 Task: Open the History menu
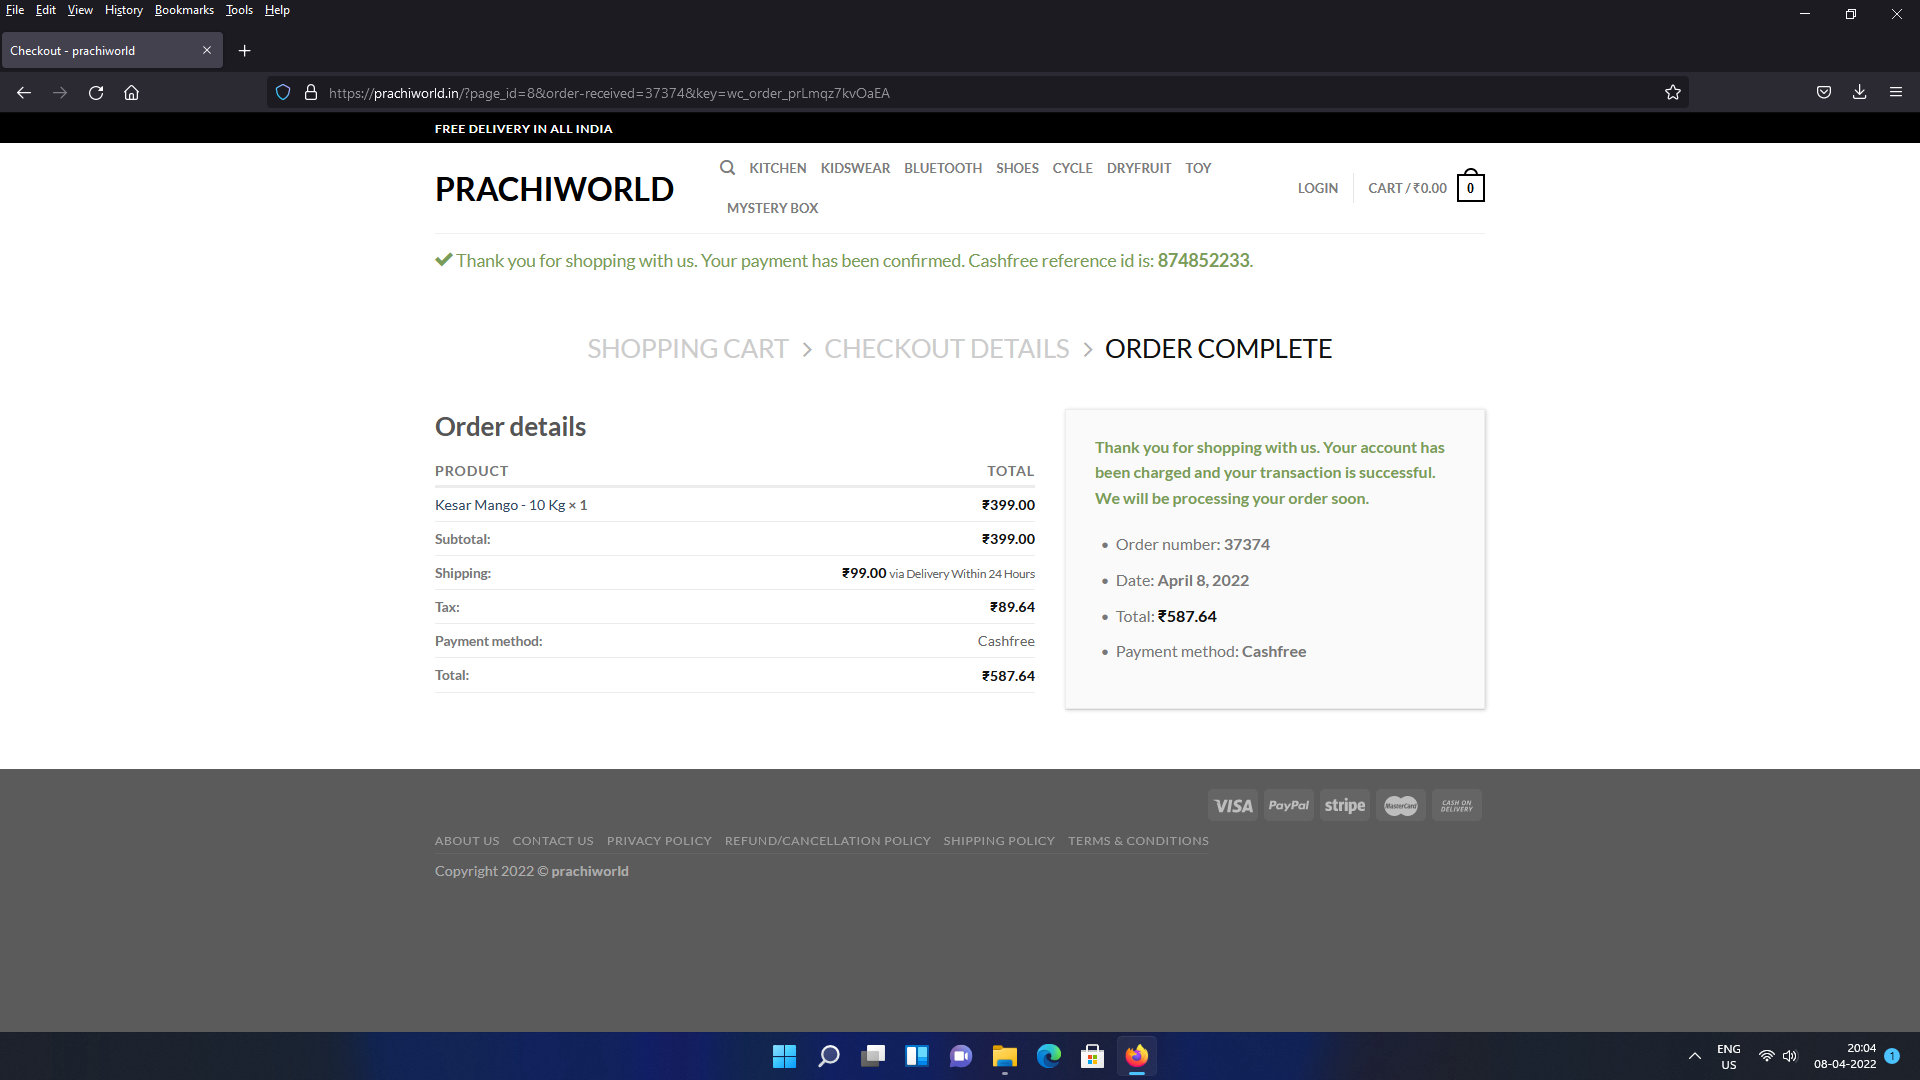tap(123, 10)
